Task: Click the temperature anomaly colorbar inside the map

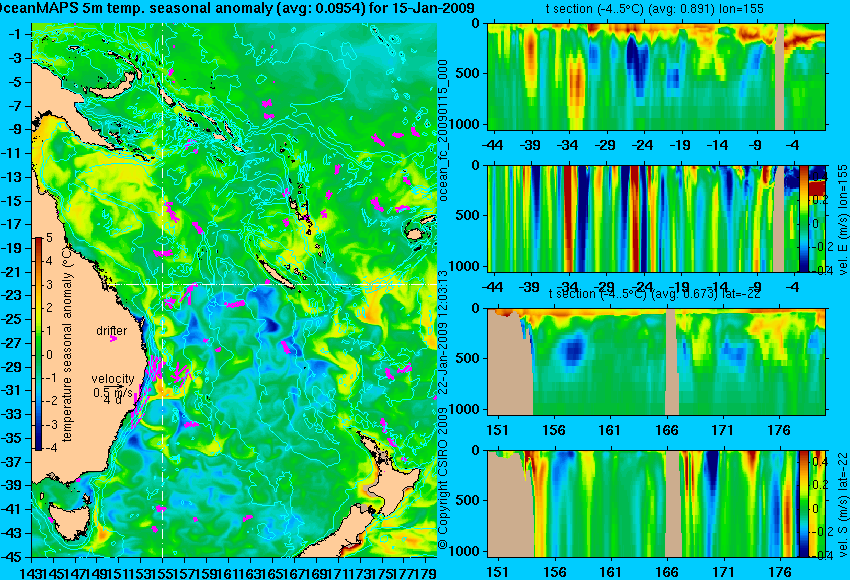Action: pos(38,344)
